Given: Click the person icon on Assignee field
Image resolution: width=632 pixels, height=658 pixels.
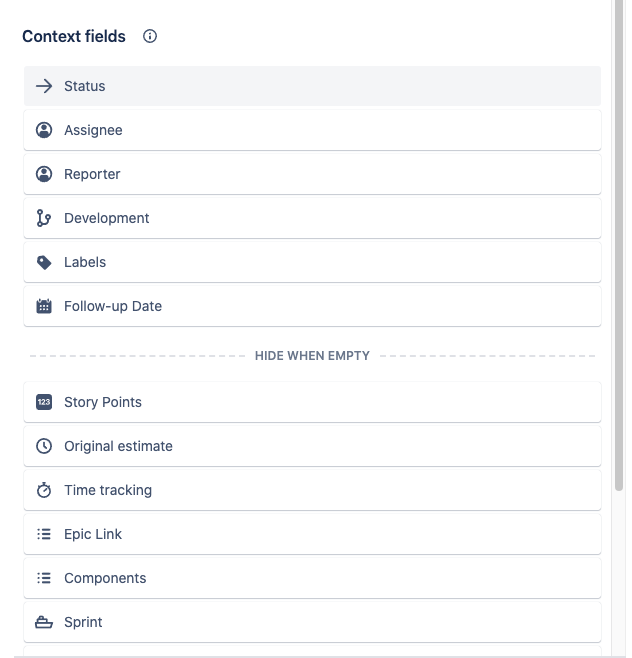Looking at the screenshot, I should (44, 130).
